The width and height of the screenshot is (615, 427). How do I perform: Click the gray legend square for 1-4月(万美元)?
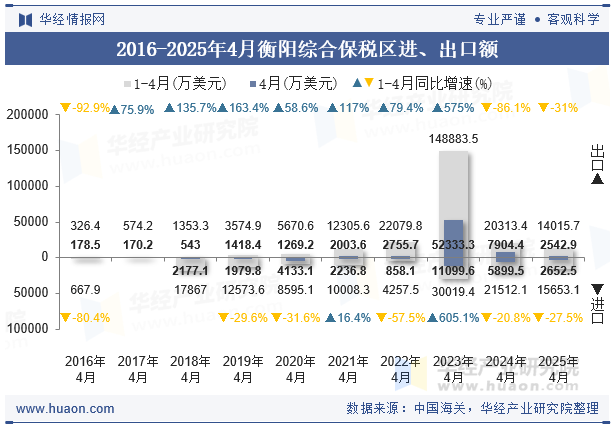point(127,84)
